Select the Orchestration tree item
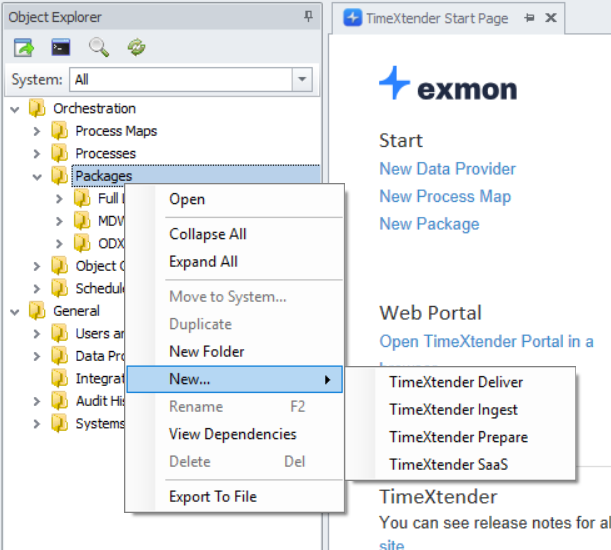 click(94, 108)
